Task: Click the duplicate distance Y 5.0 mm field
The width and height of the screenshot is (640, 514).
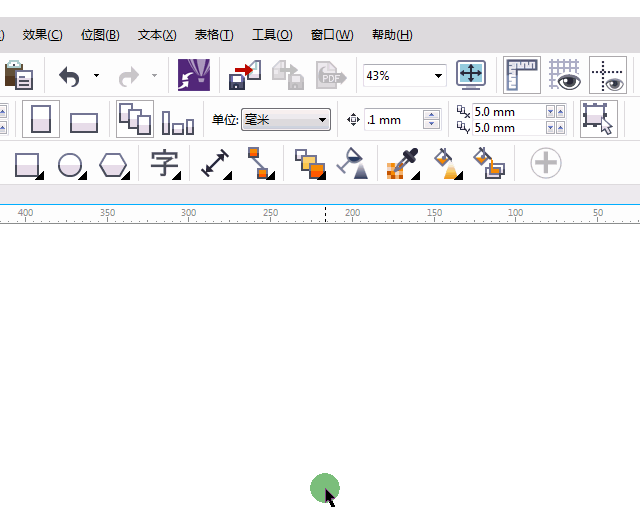Action: coord(509,128)
